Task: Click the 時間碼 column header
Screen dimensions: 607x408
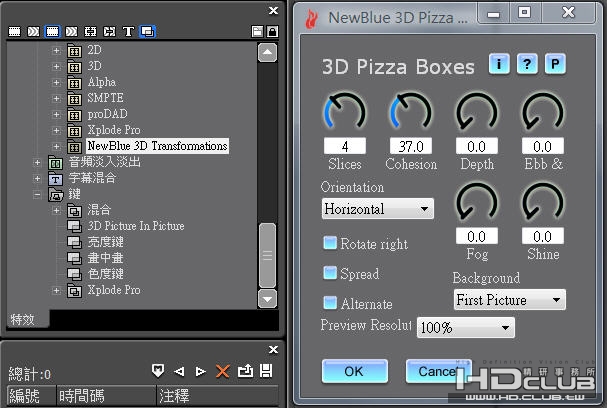Action: pos(106,396)
